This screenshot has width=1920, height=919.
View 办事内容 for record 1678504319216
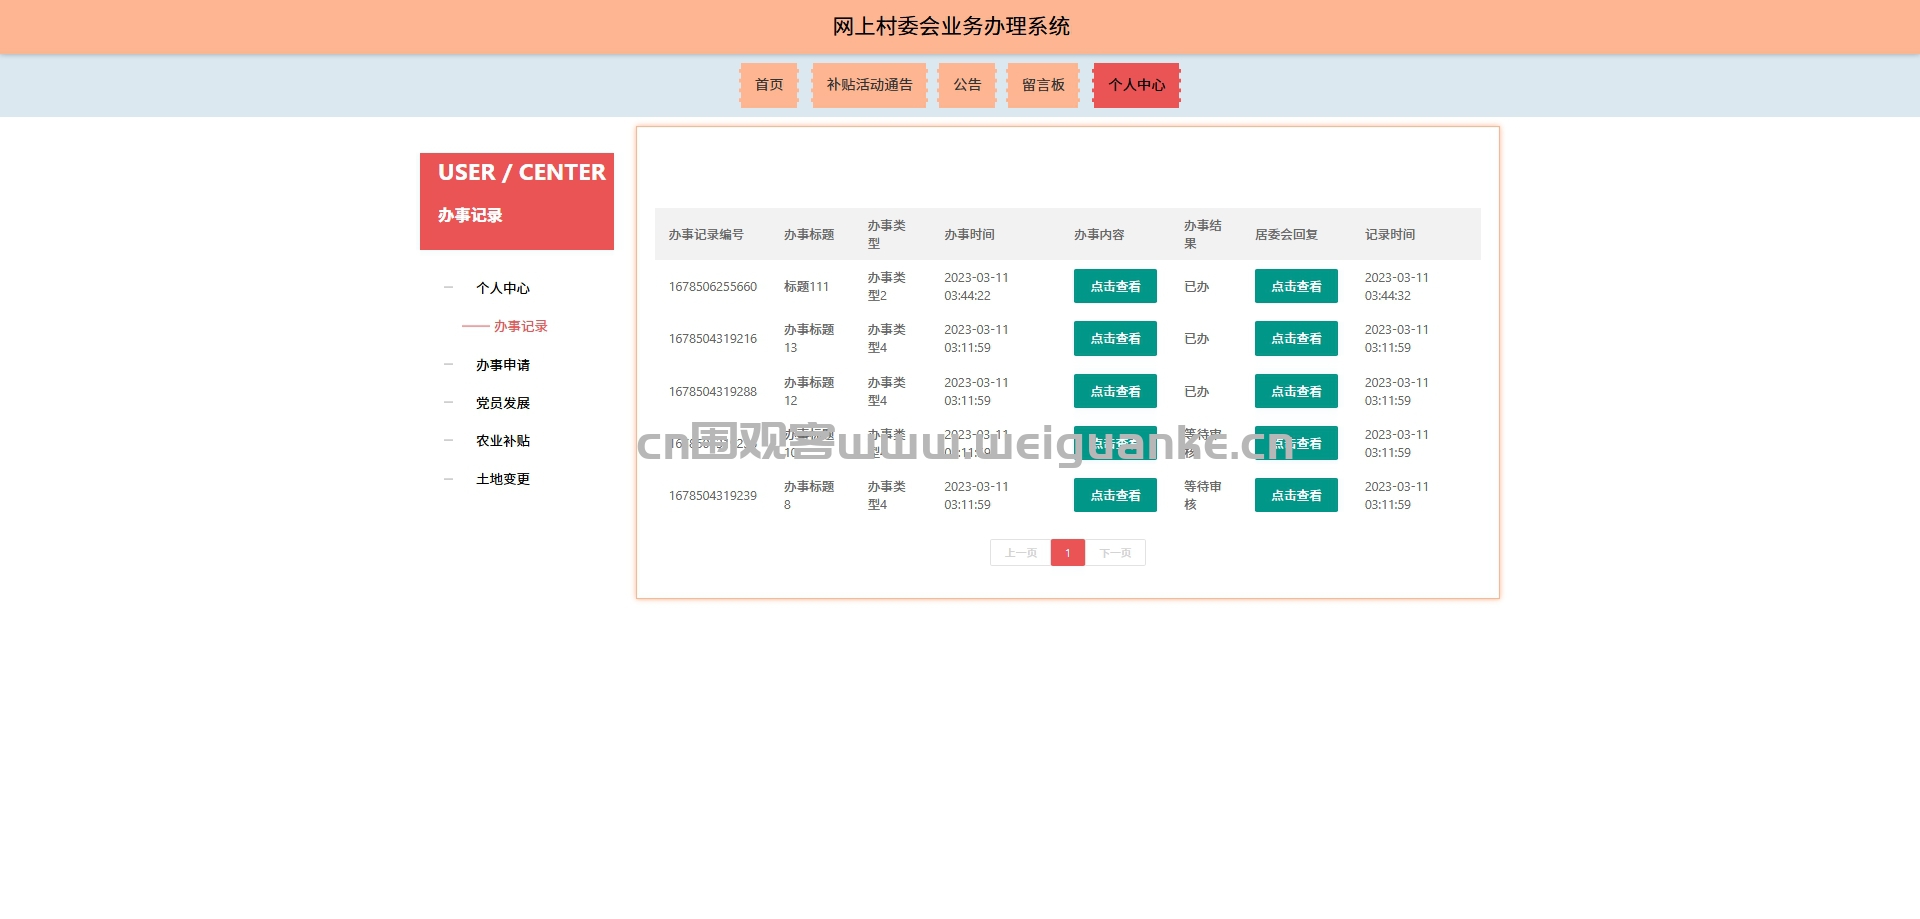1115,338
